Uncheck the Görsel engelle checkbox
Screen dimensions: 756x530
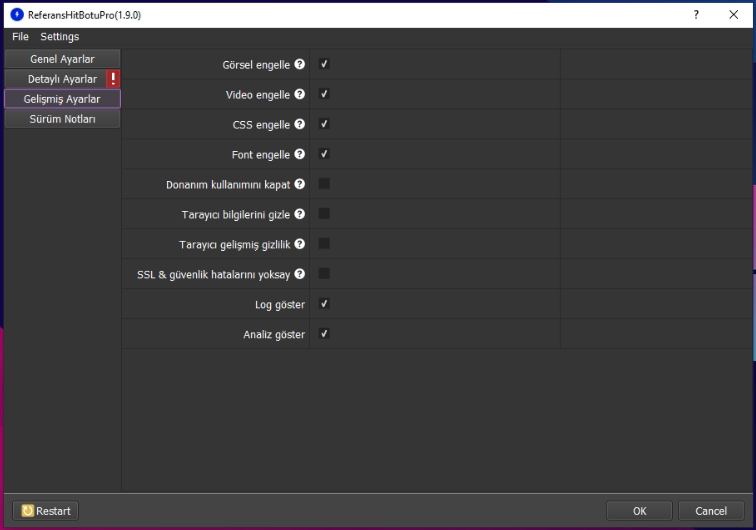324,64
